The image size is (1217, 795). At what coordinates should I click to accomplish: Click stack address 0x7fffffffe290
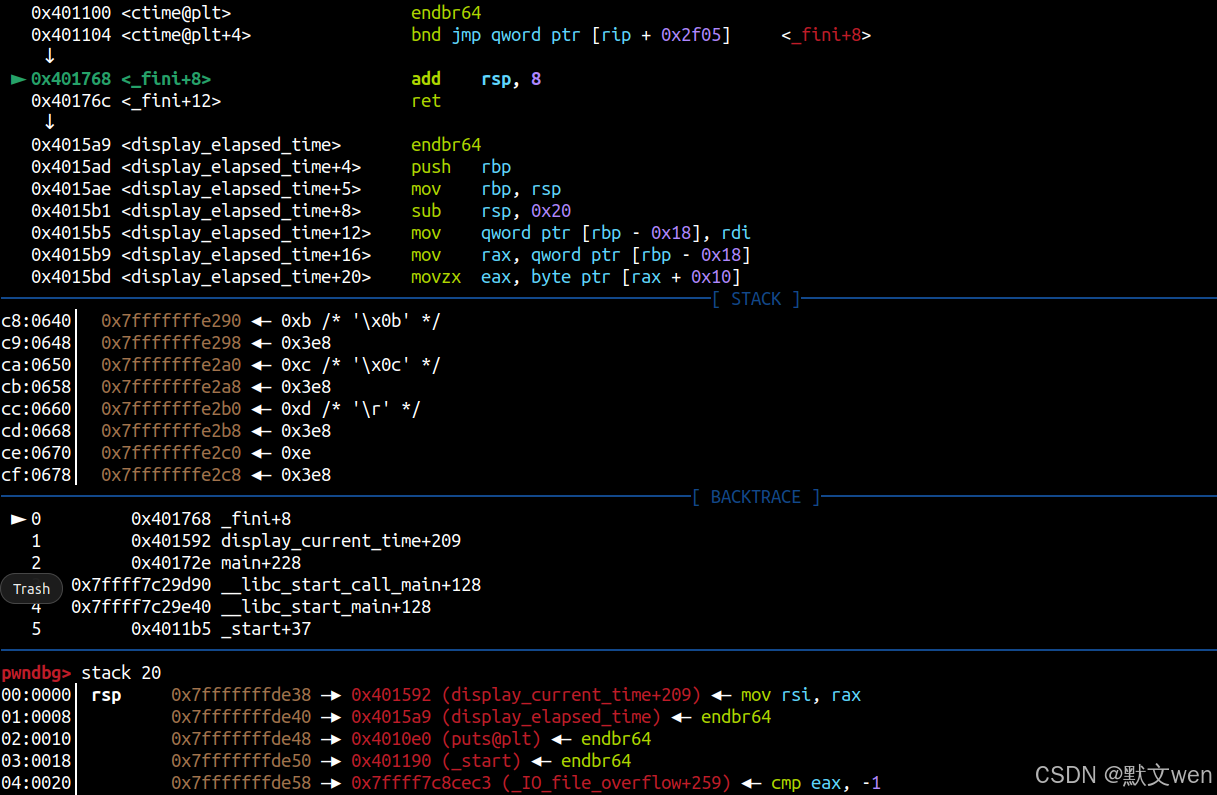tap(171, 320)
